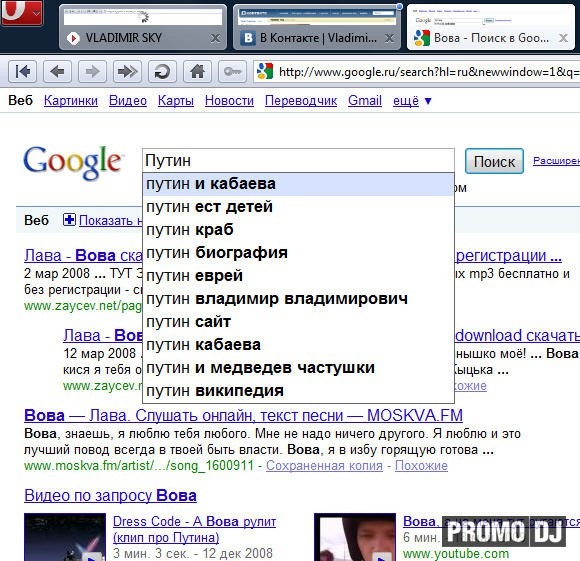This screenshot has width=580, height=561.
Task: Switch to Вова - Поиск в Google tab
Action: (x=490, y=27)
